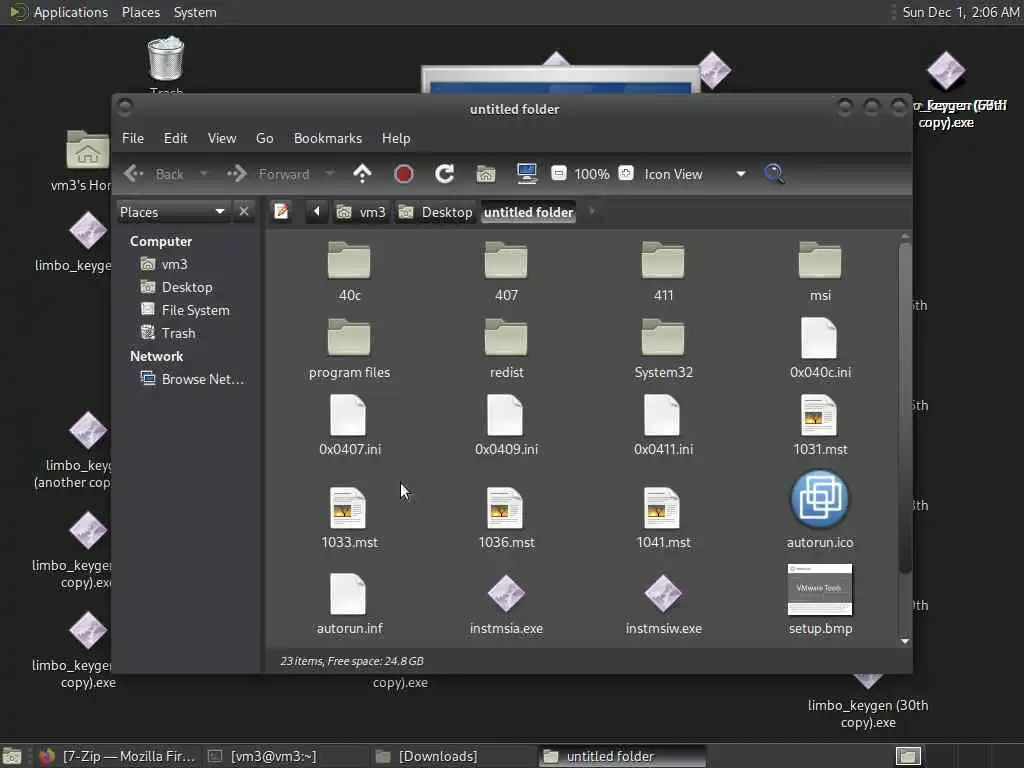Go to Desktop in the path bar
Viewport: 1024px width, 768px height.
436,212
